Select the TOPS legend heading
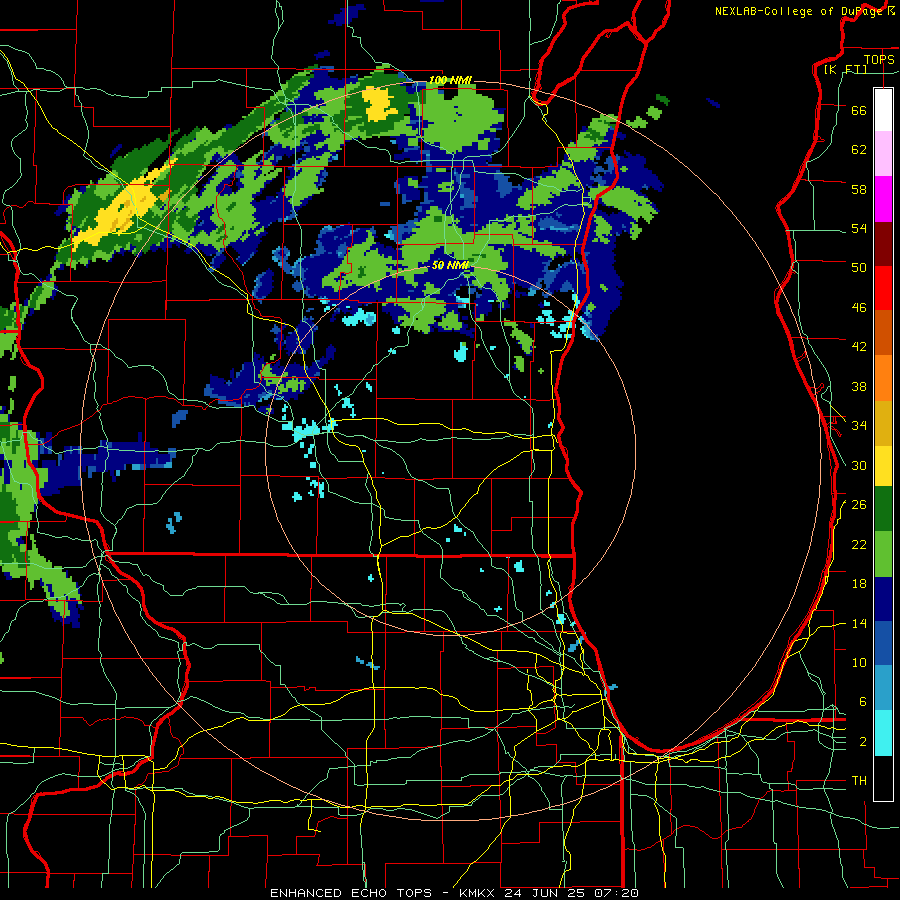The height and width of the screenshot is (900, 900). coord(879,59)
